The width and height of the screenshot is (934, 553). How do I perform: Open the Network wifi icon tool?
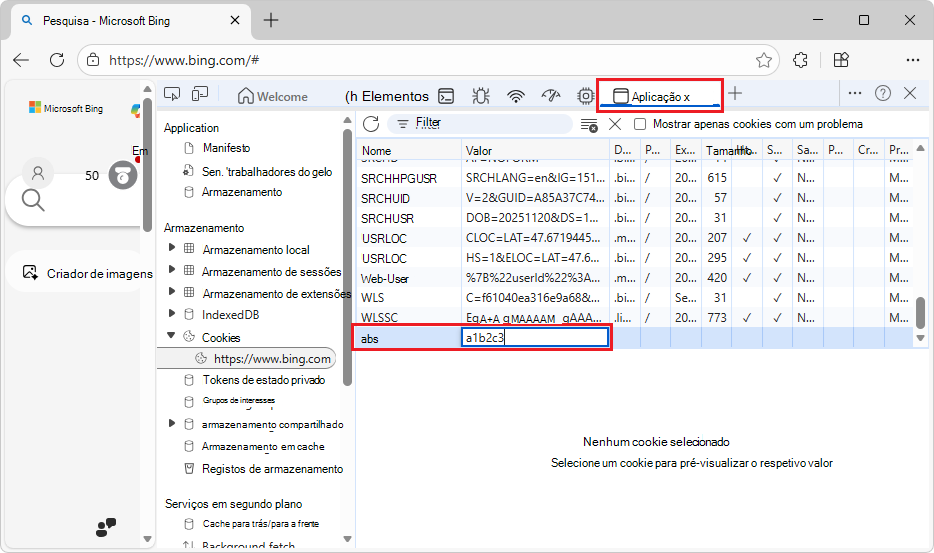click(x=516, y=96)
